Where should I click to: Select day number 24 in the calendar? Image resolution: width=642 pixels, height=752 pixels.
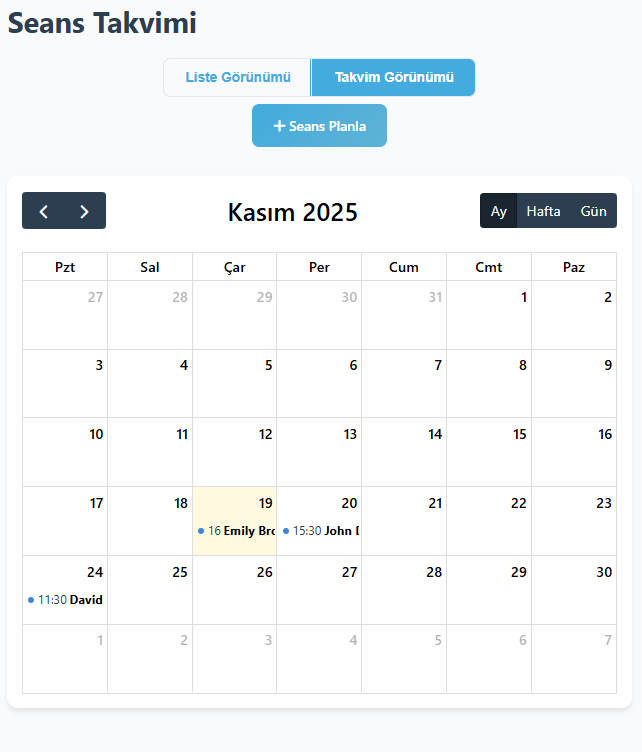tap(95, 572)
